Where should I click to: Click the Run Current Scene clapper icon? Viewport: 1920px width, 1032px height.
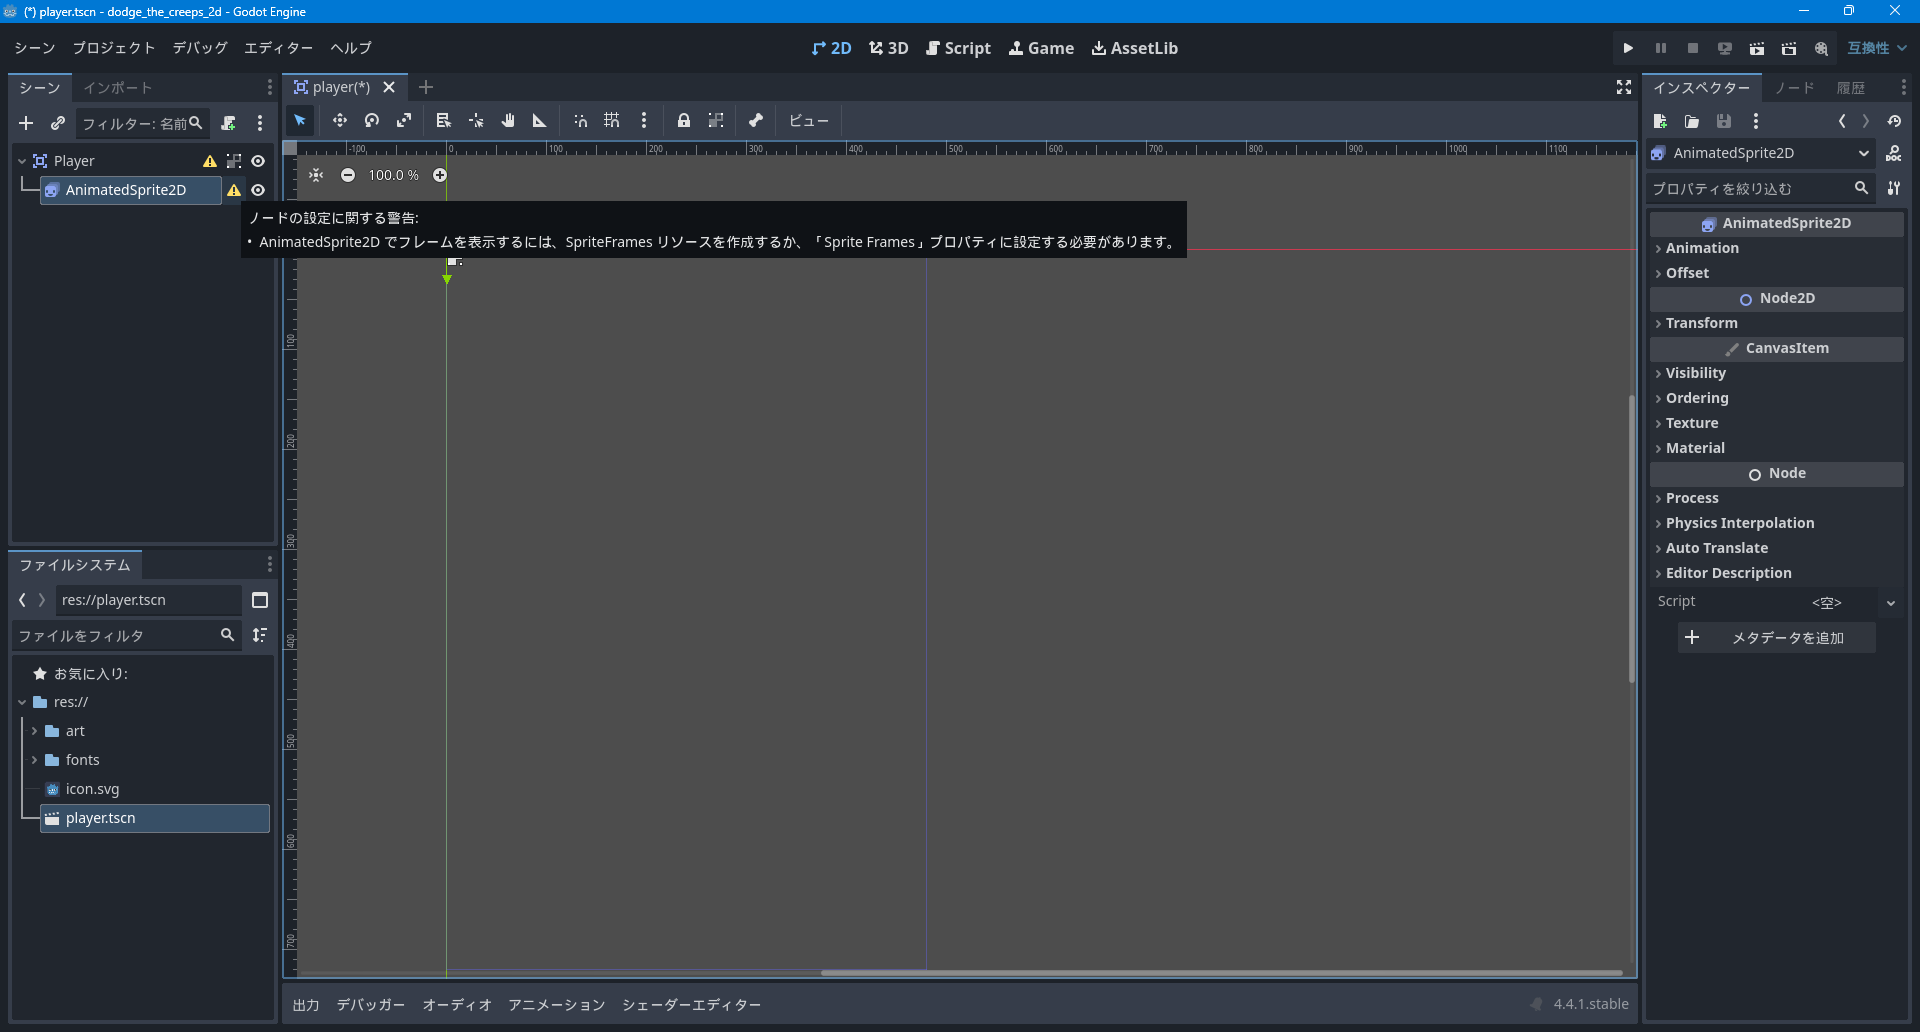tap(1757, 48)
